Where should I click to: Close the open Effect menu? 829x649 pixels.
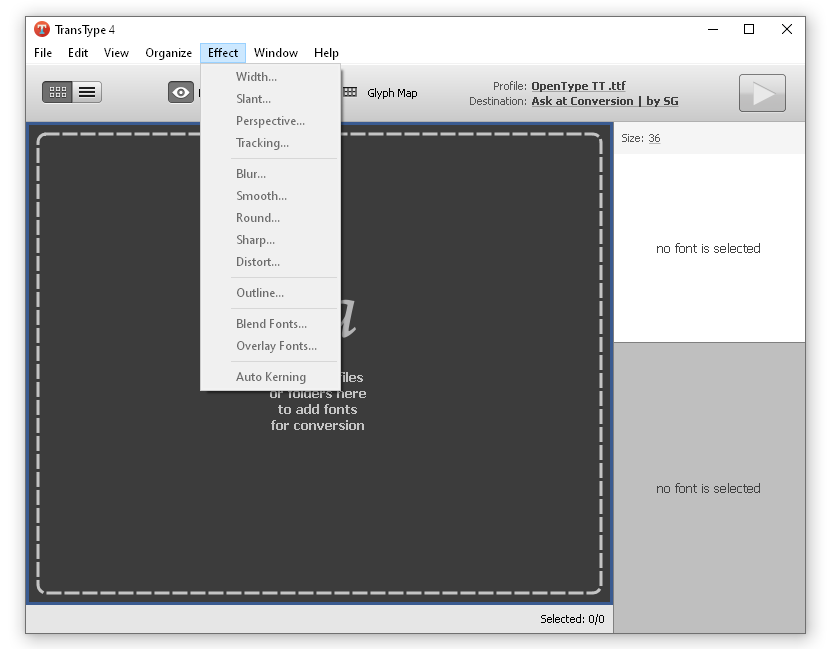(223, 53)
